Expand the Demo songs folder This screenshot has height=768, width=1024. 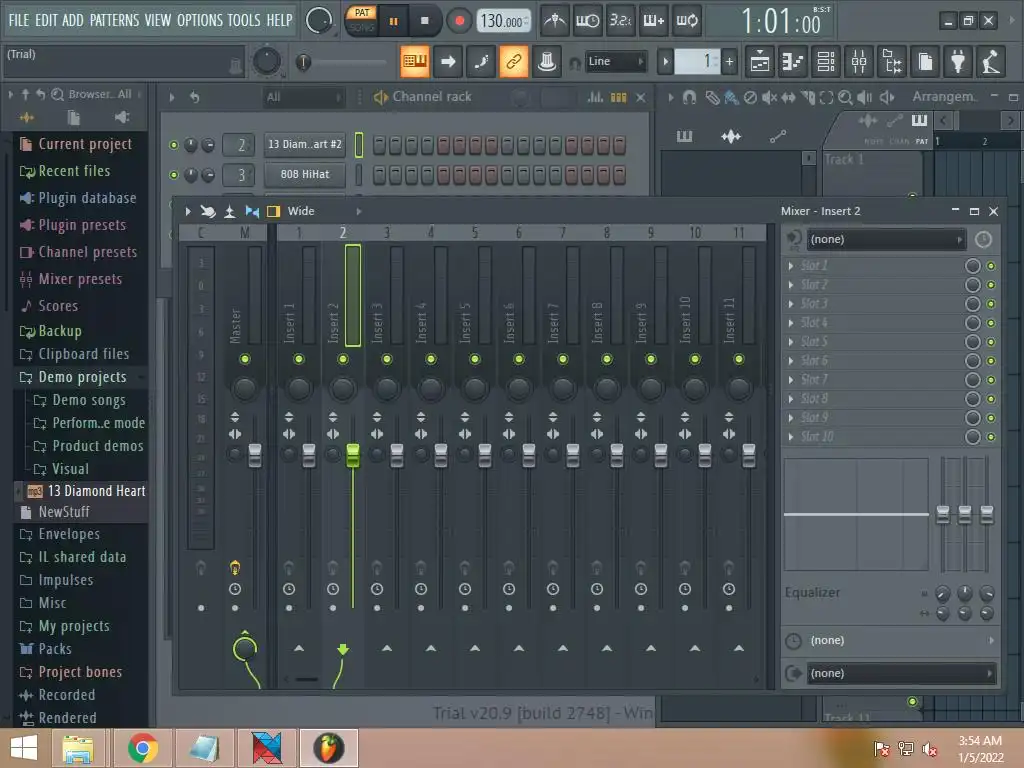pyautogui.click(x=89, y=400)
